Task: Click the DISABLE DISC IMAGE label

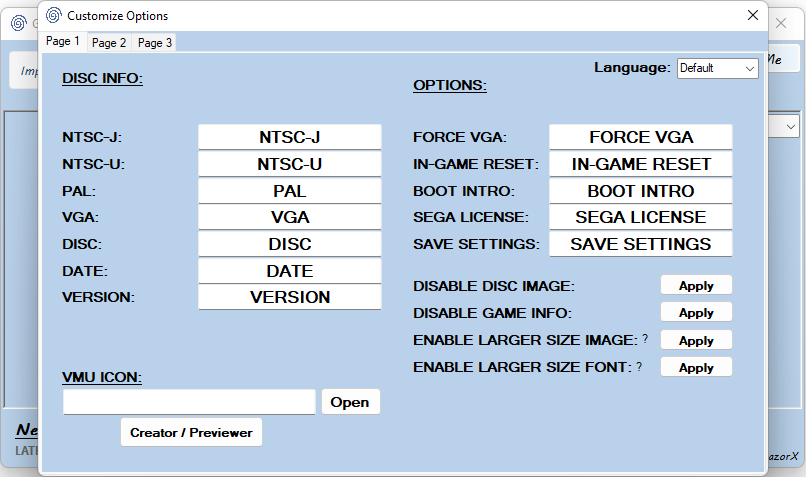Action: tap(494, 286)
